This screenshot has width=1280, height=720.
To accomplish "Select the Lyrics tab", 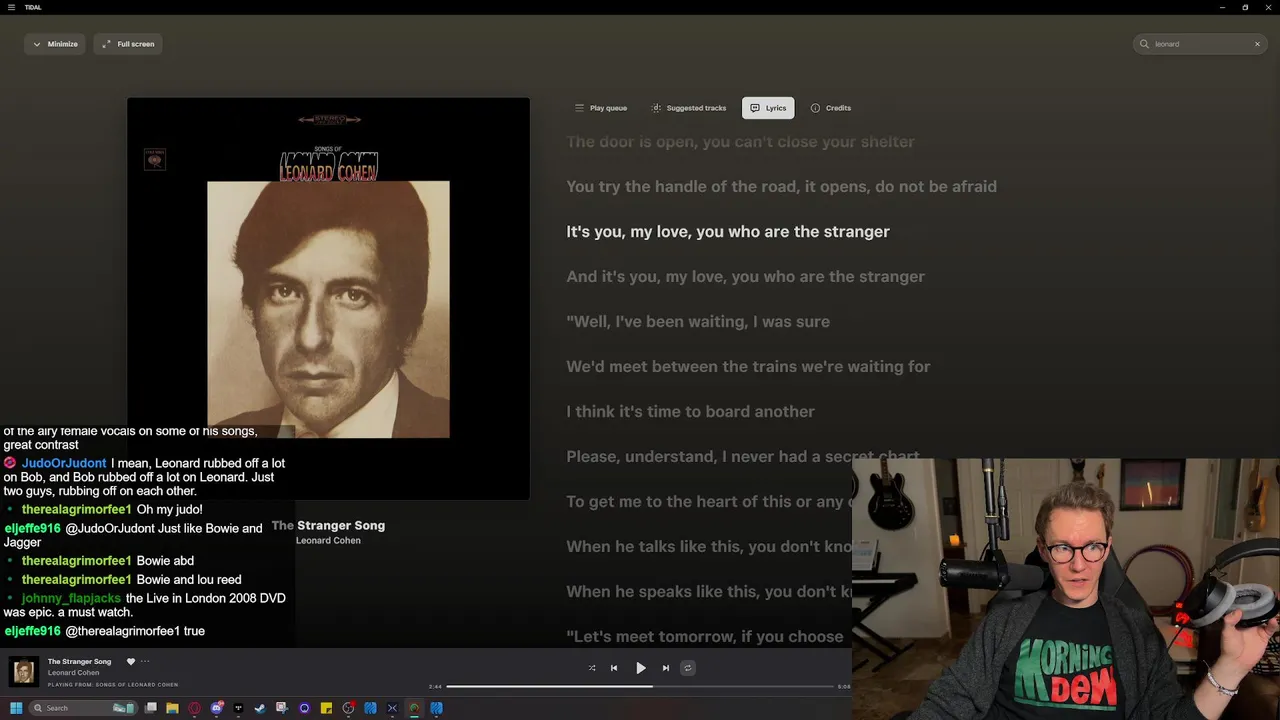I will [x=768, y=108].
